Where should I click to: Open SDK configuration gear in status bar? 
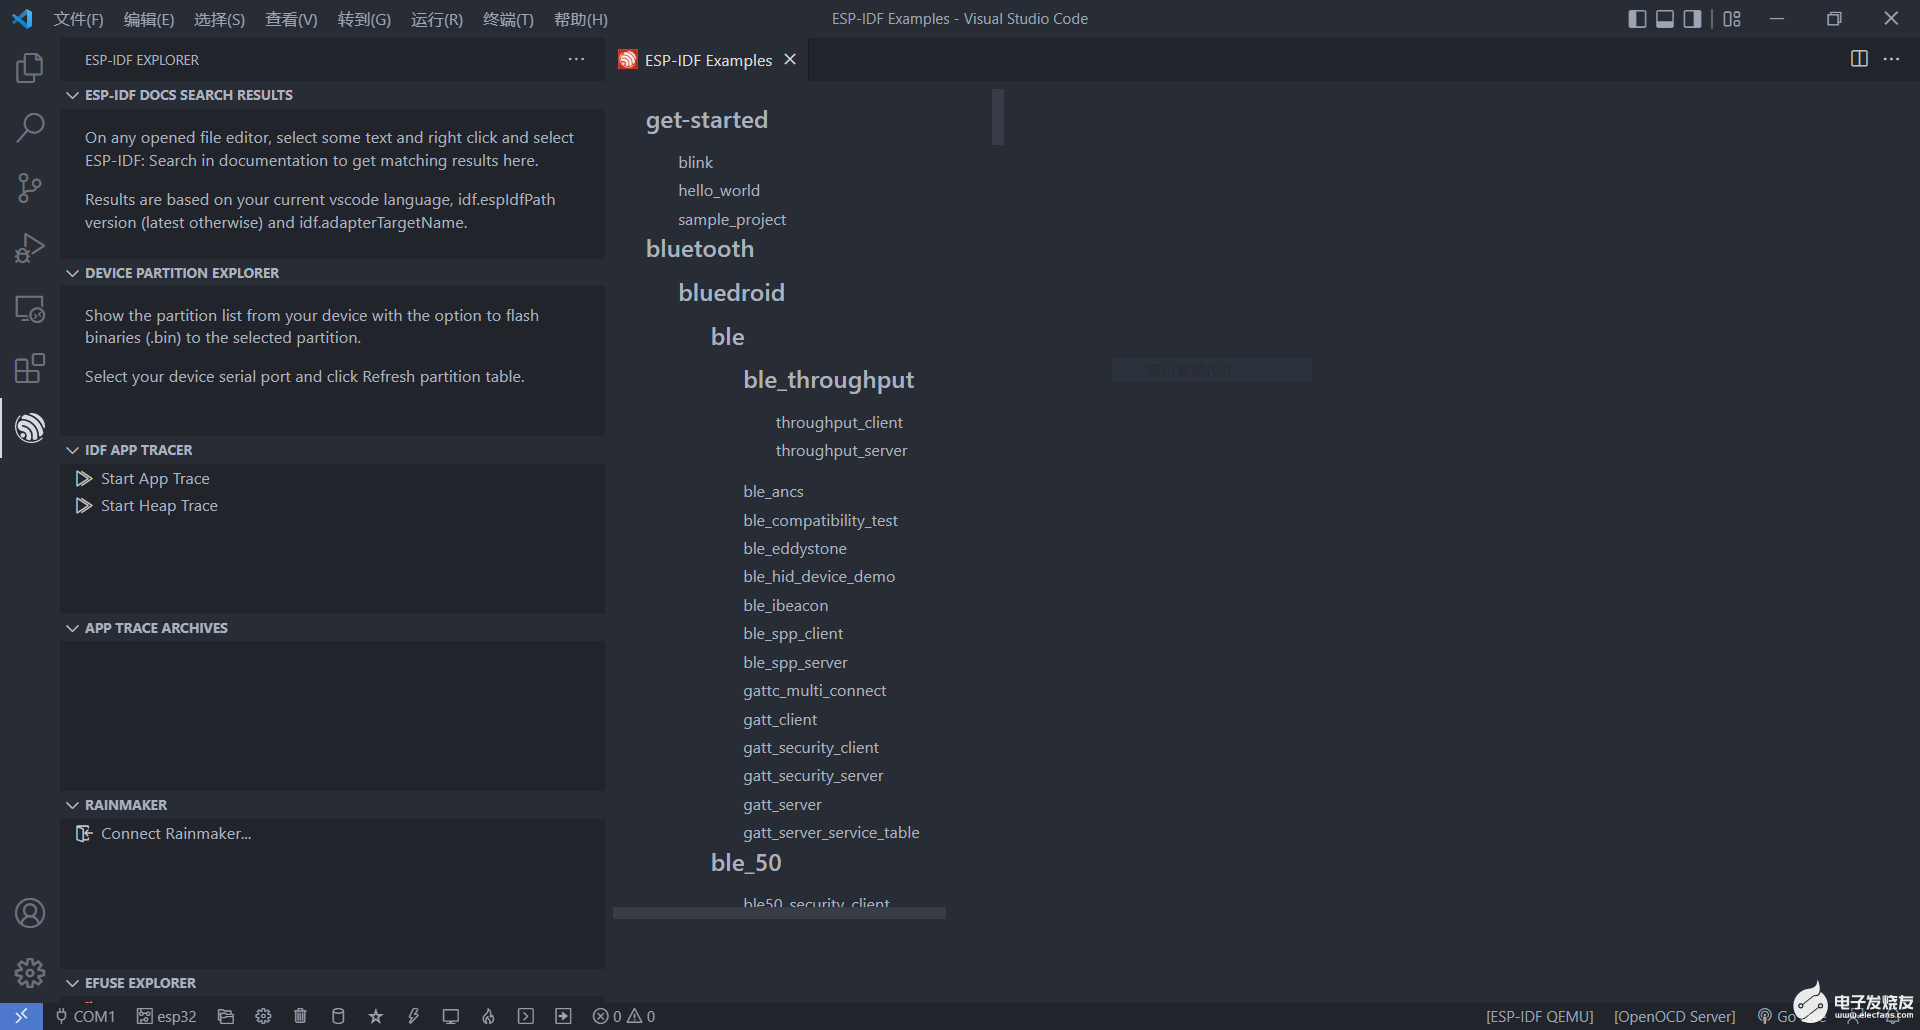pyautogui.click(x=263, y=1016)
